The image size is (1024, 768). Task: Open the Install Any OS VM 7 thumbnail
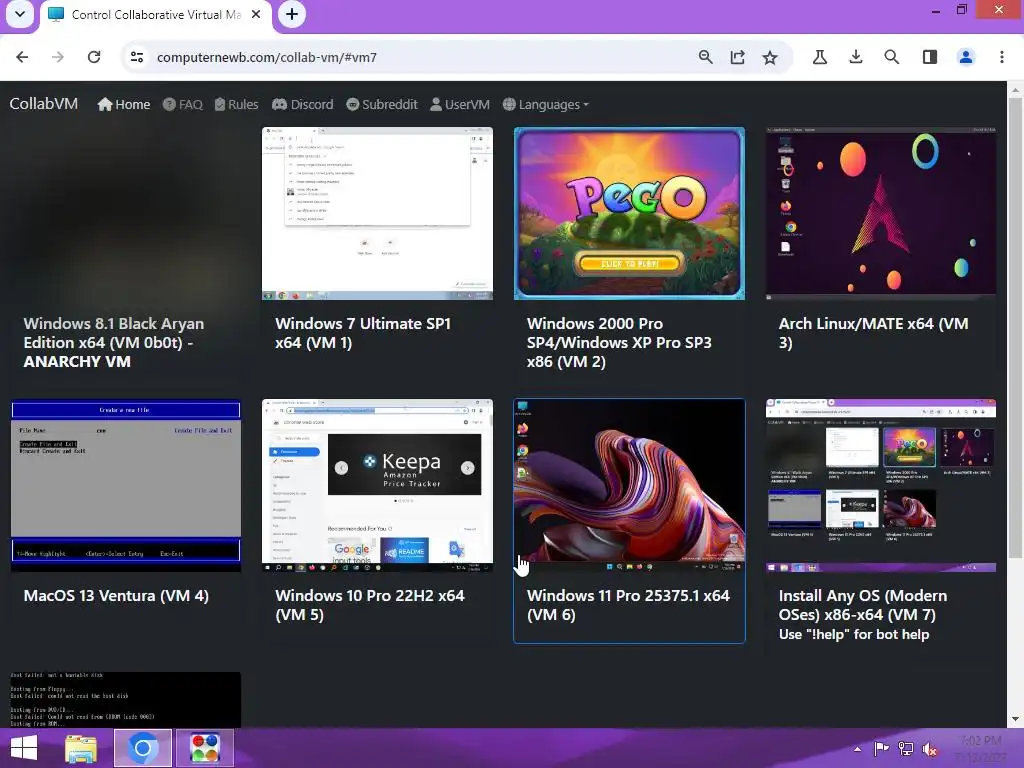pos(881,486)
